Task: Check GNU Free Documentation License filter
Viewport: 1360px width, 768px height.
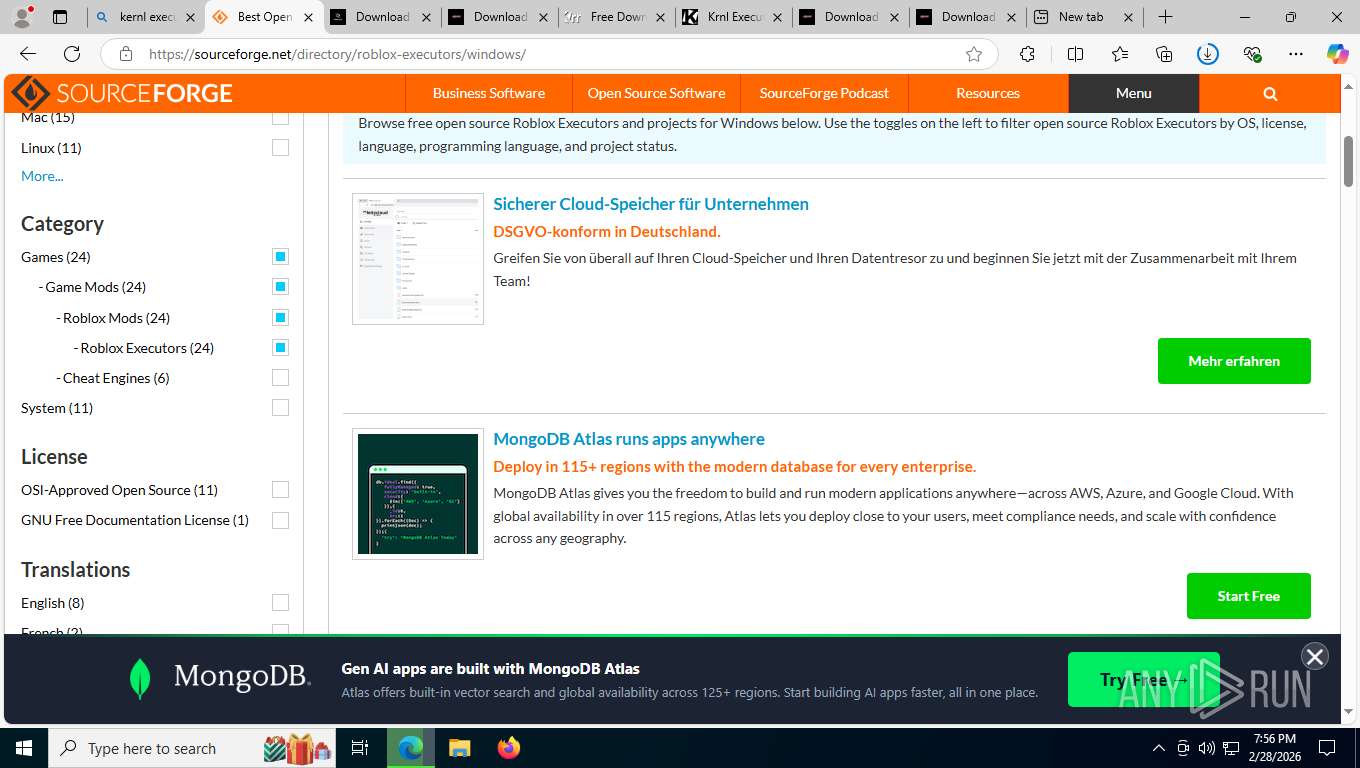Action: [x=280, y=520]
